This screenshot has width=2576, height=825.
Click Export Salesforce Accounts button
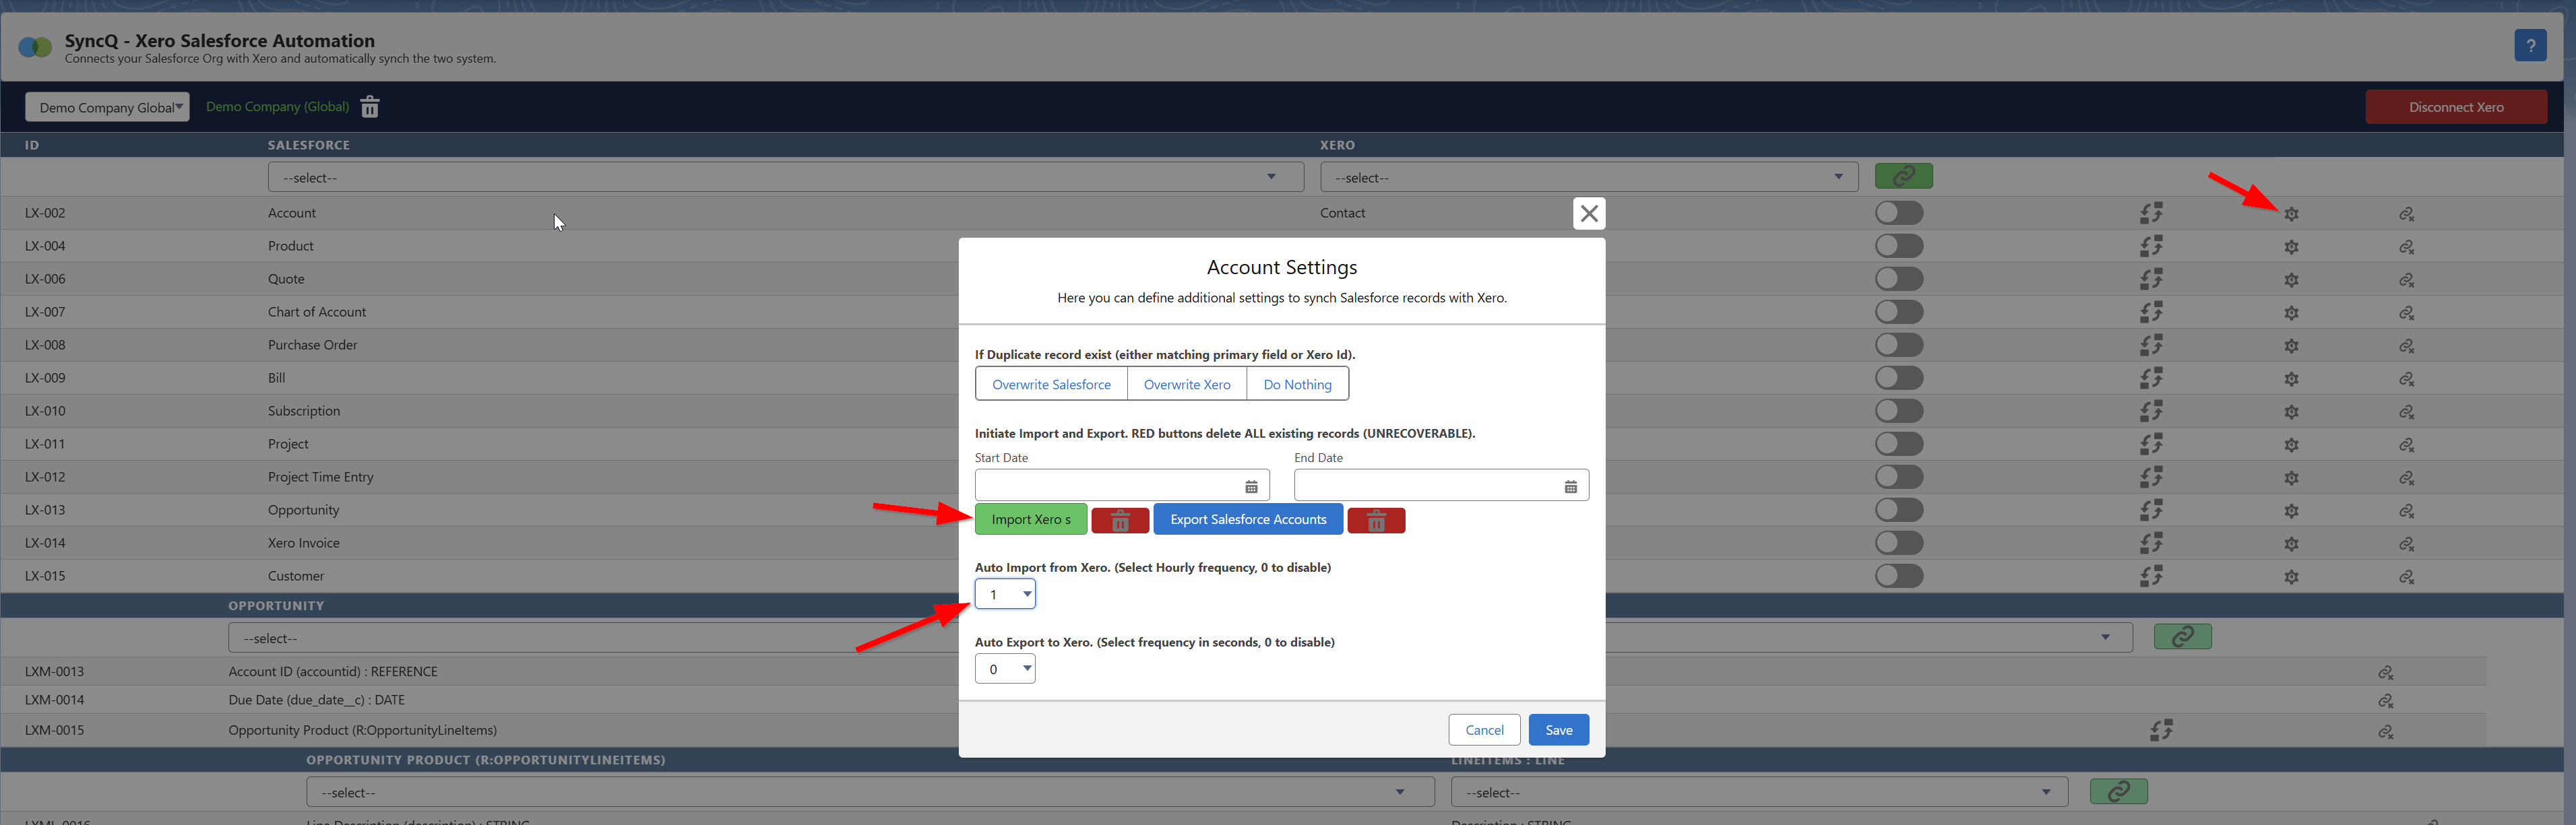[1248, 519]
